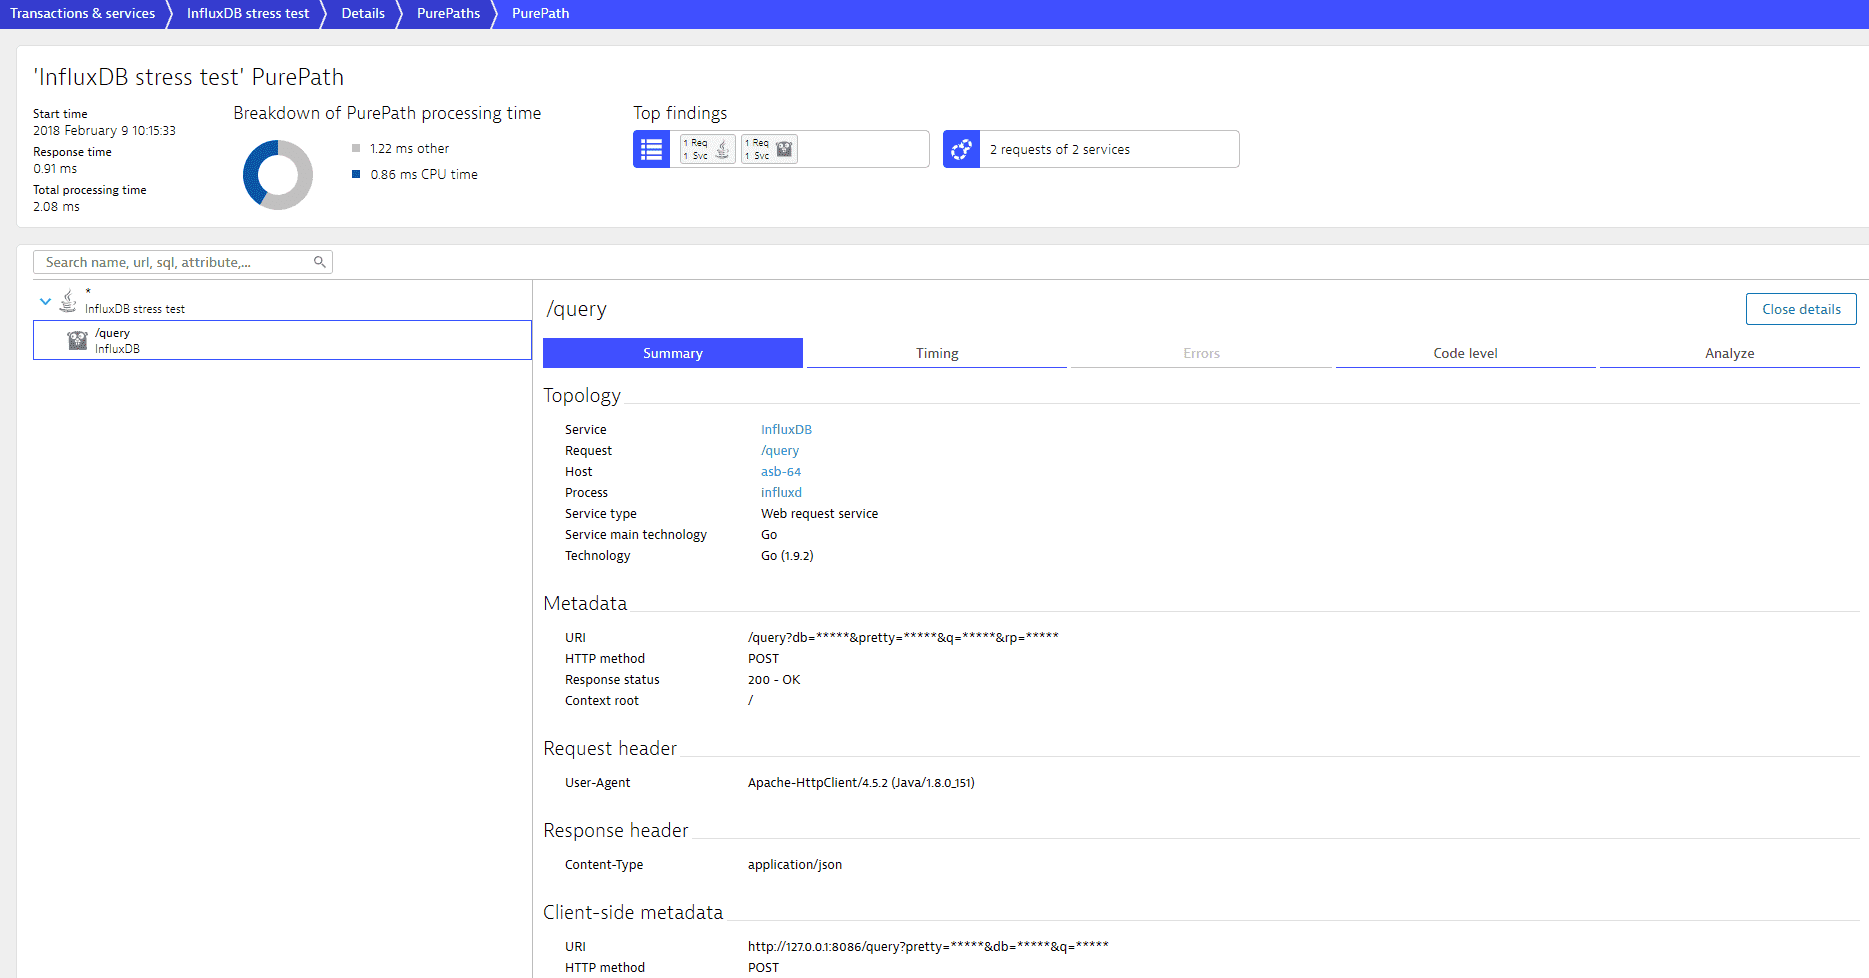Open the influxd process link
This screenshot has width=1869, height=978.
[781, 493]
